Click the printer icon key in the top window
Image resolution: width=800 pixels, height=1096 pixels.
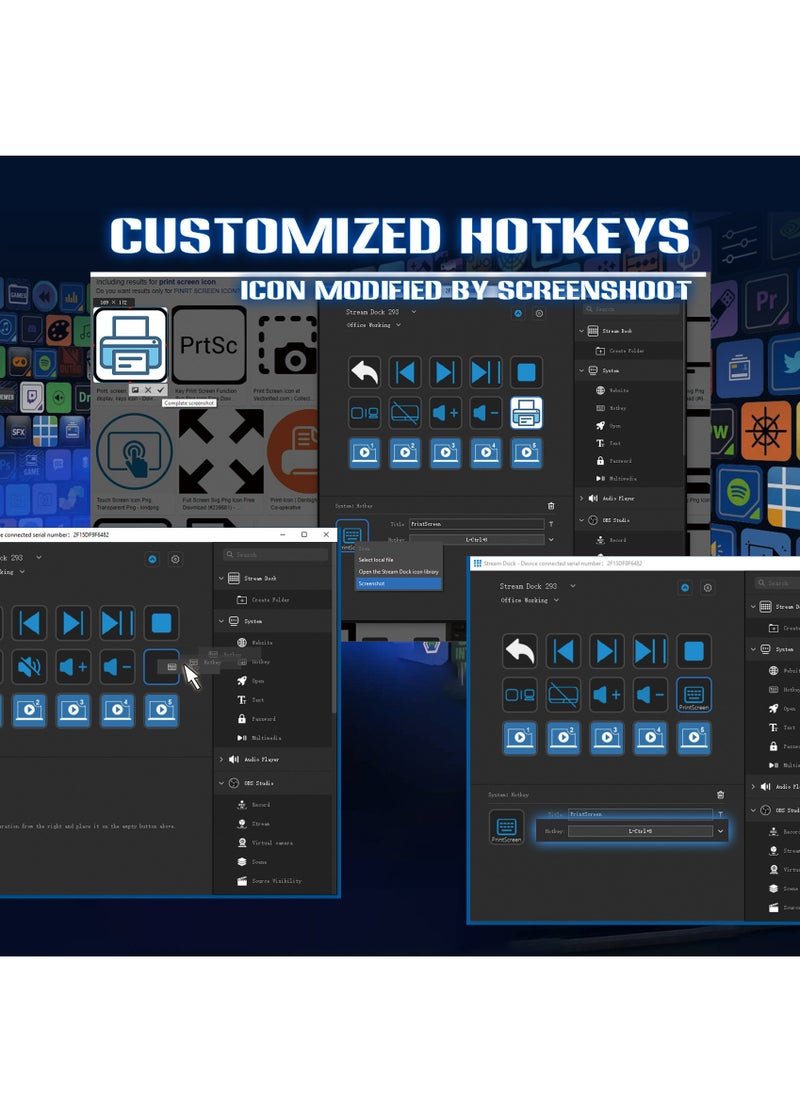click(526, 412)
